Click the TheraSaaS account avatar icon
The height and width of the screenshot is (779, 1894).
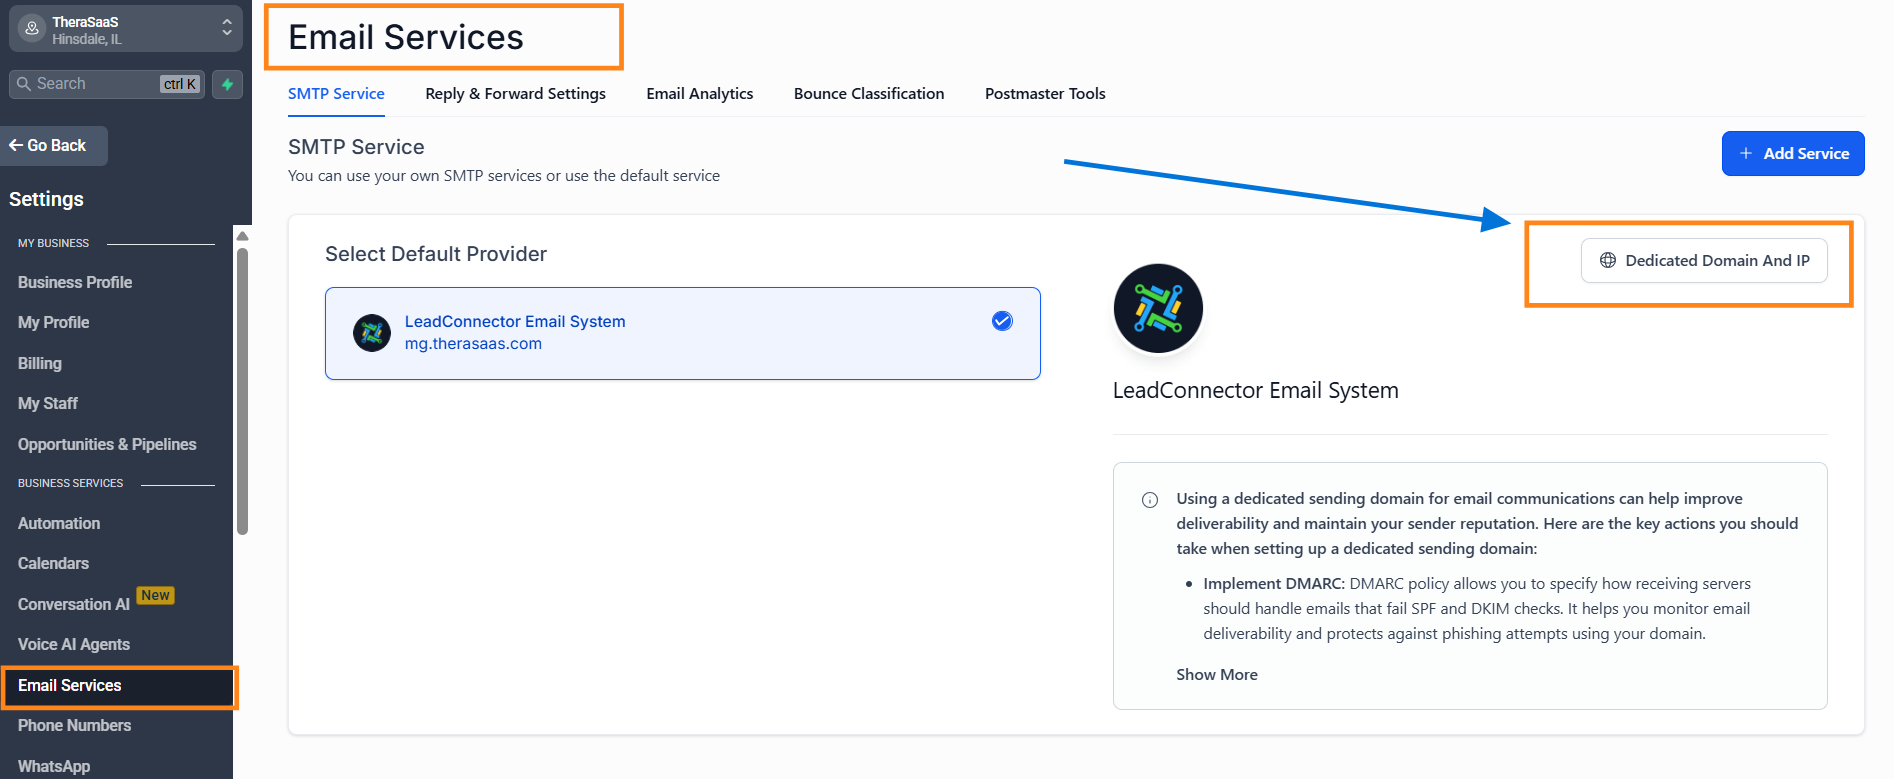click(x=32, y=29)
